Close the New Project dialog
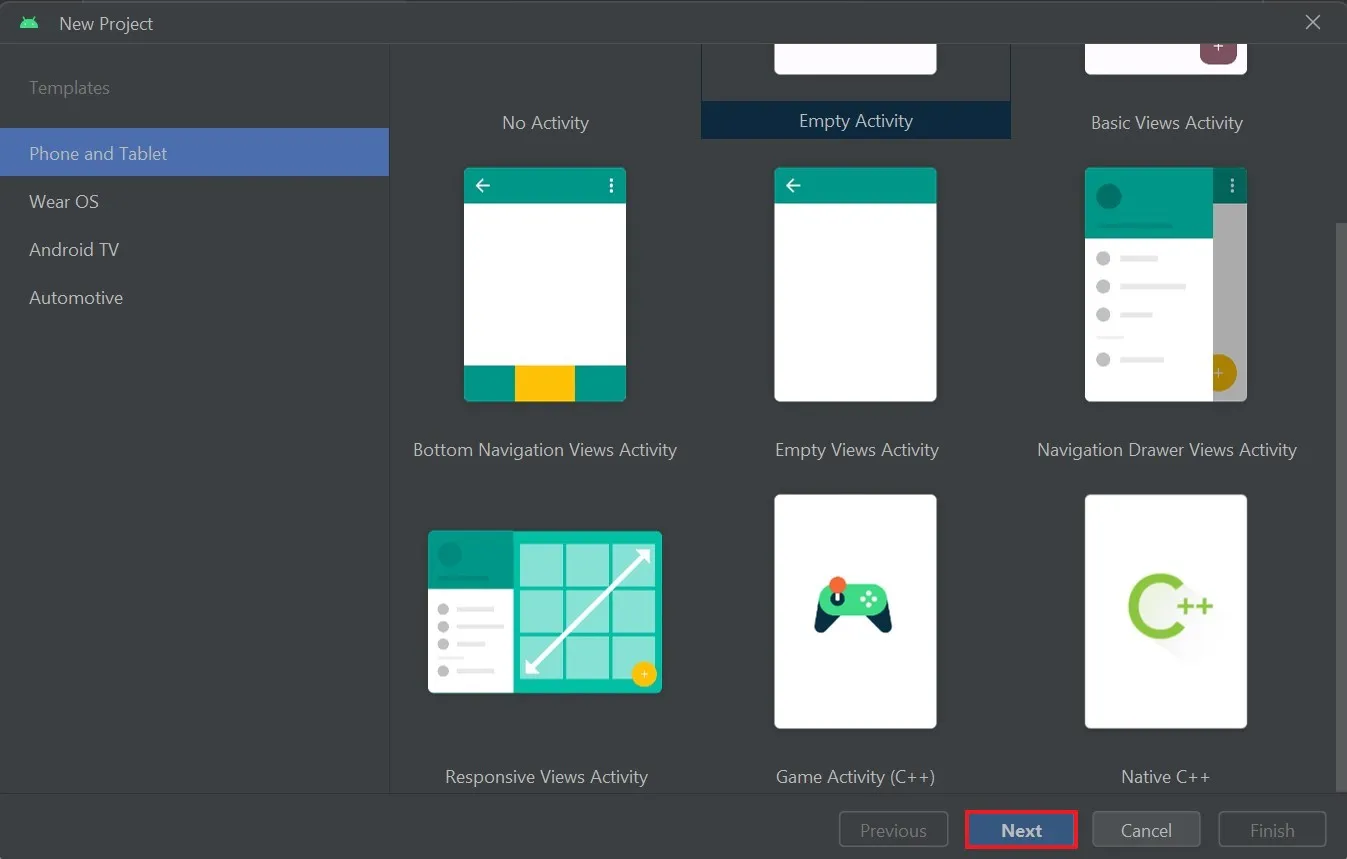 point(1313,22)
